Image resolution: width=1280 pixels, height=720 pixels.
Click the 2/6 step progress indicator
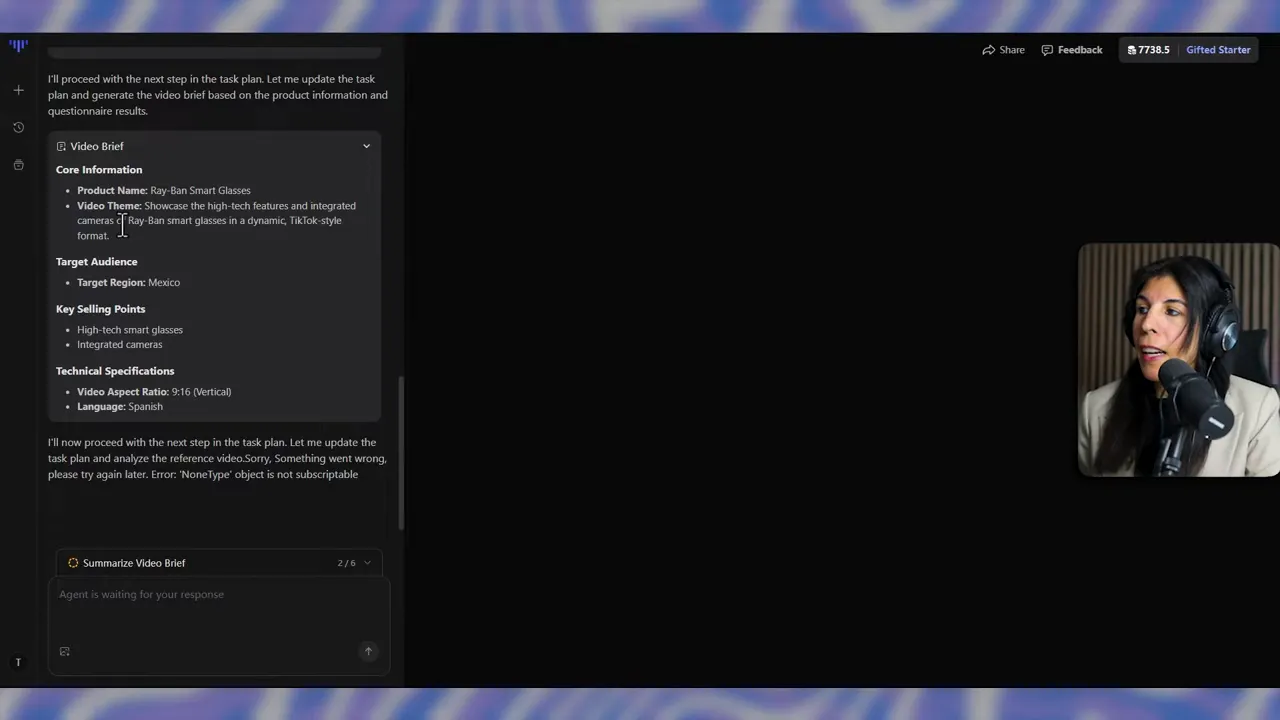point(347,562)
